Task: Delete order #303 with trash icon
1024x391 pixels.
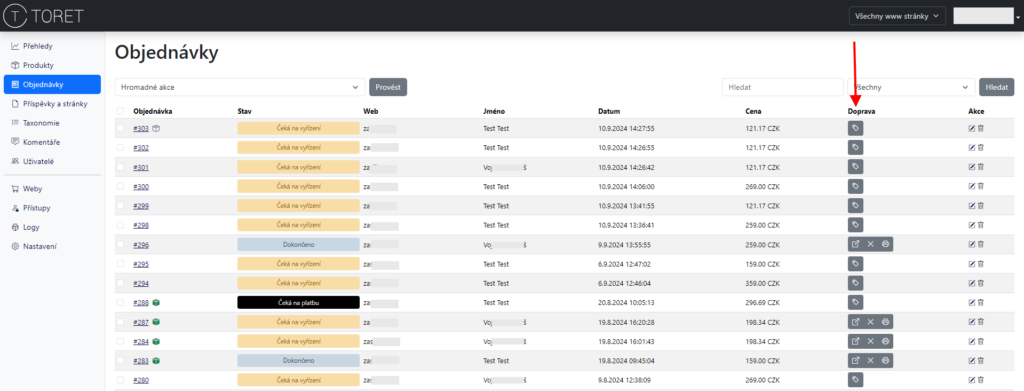Action: [981, 129]
